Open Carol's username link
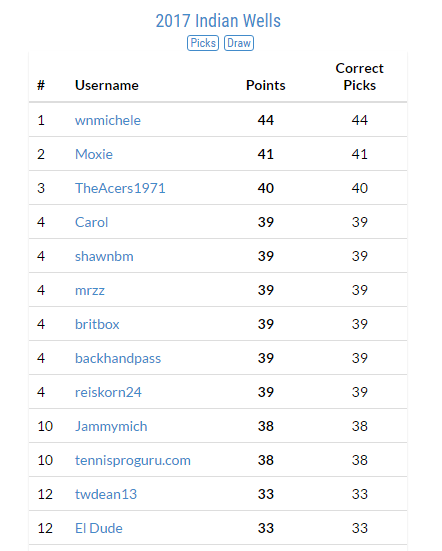 [91, 222]
